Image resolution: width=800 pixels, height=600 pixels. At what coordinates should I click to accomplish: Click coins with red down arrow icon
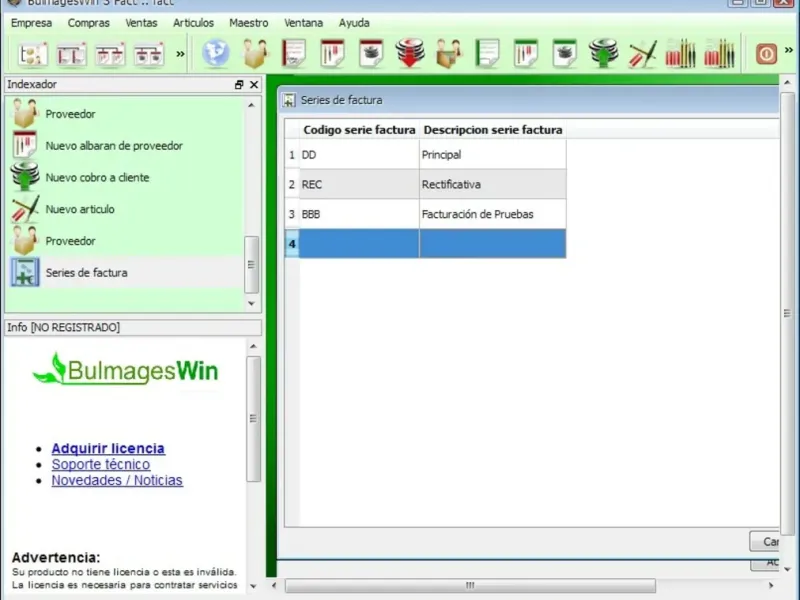tap(410, 54)
